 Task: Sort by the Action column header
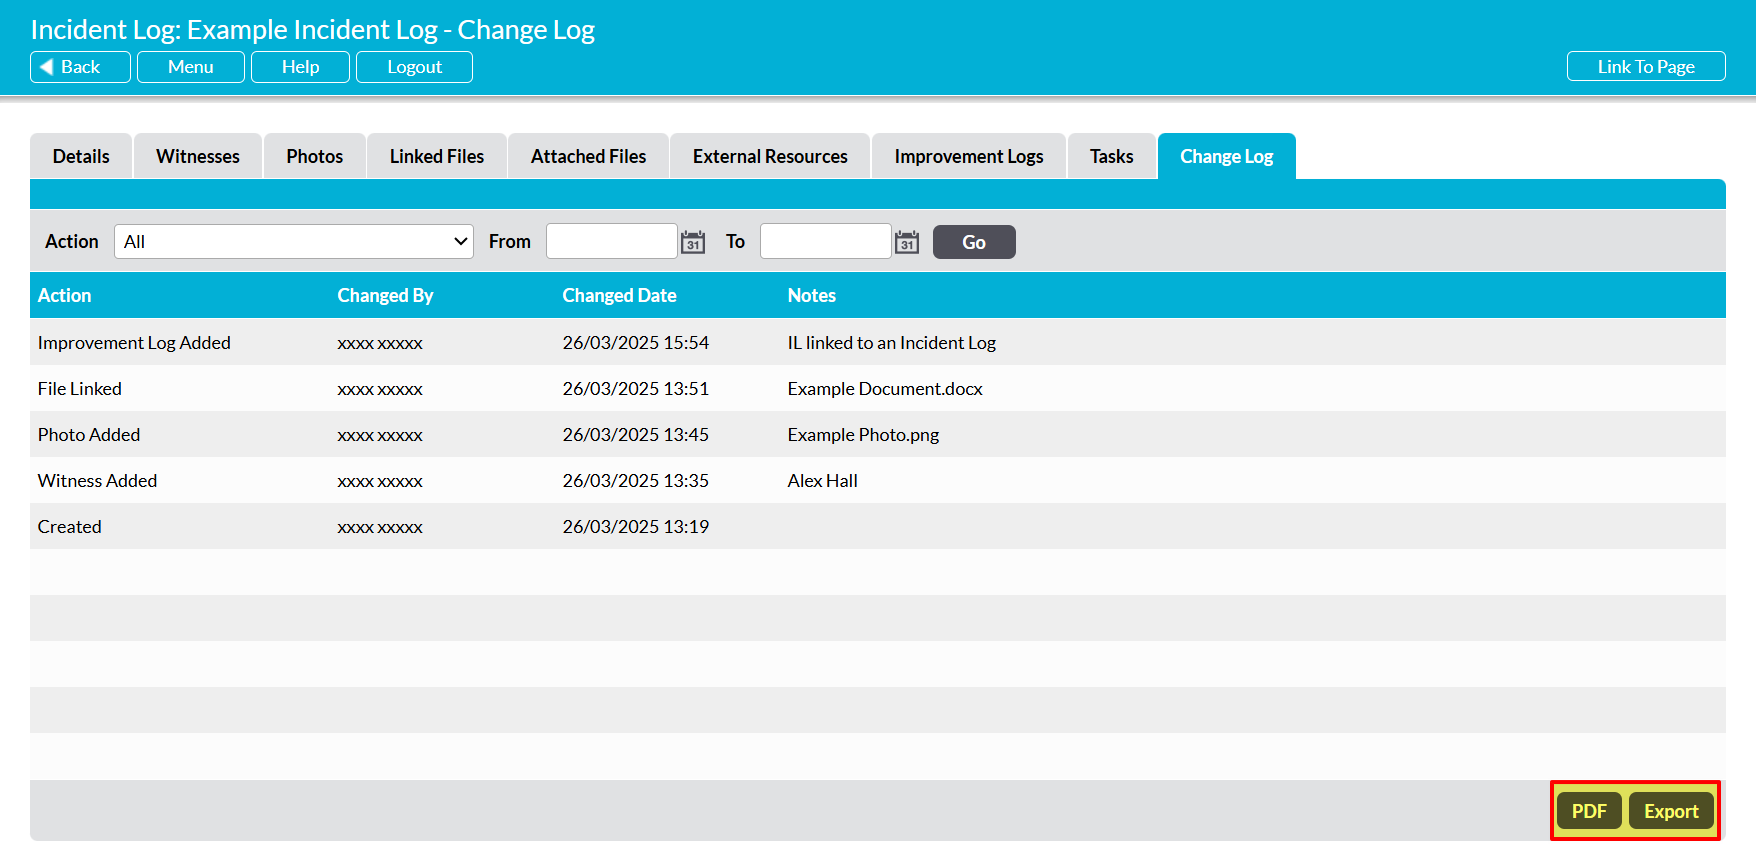(64, 295)
